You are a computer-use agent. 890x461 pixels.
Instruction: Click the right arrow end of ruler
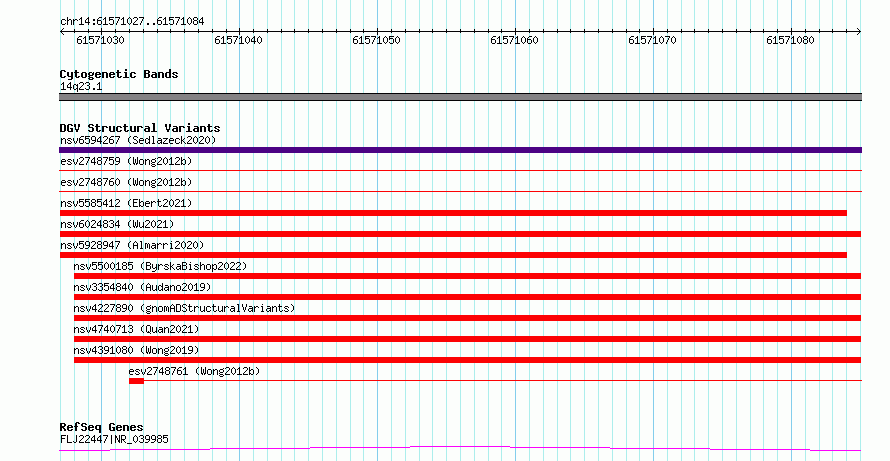point(859,32)
